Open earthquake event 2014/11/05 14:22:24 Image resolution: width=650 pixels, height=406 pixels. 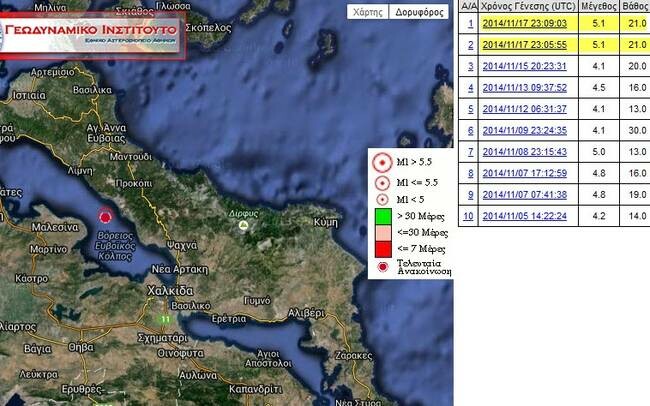click(x=524, y=216)
